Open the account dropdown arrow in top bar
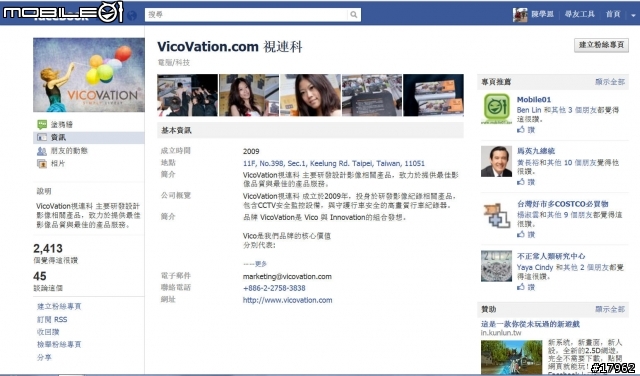This screenshot has height=376, width=640. (633, 15)
